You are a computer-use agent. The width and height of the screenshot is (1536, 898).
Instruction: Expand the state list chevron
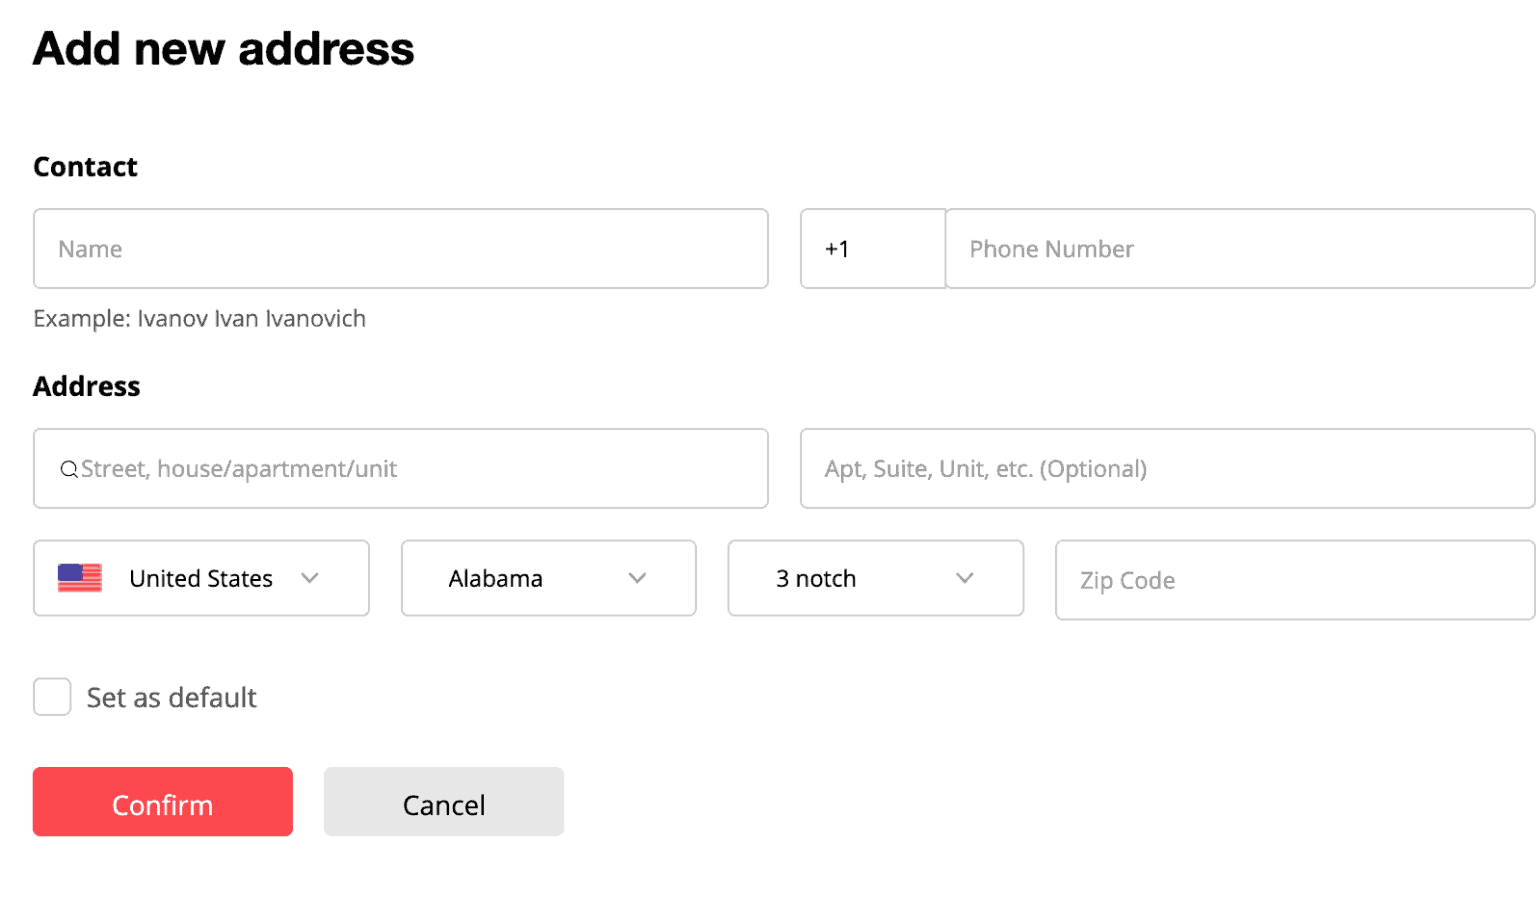pyautogui.click(x=638, y=578)
